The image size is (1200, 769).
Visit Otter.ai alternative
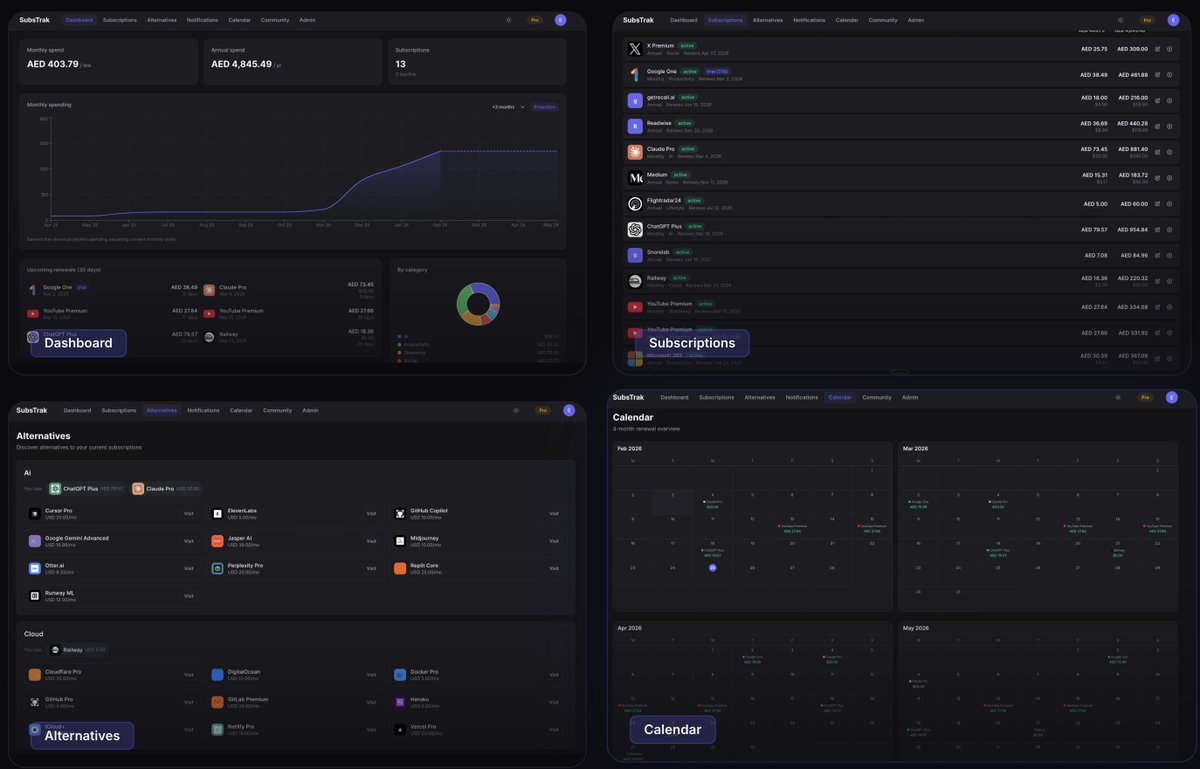pos(188,568)
